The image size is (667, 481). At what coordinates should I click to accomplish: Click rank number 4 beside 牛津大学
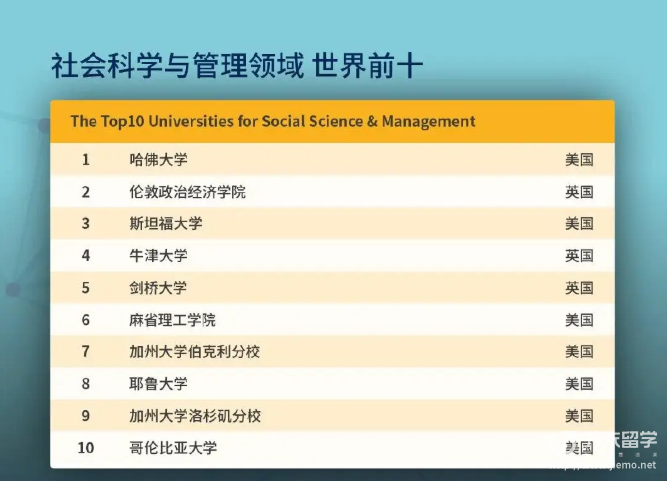[86, 256]
